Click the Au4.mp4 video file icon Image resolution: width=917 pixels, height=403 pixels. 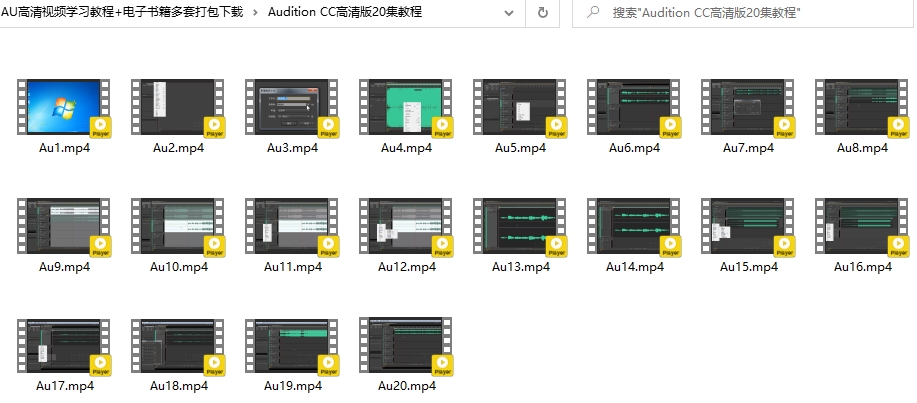coord(406,107)
